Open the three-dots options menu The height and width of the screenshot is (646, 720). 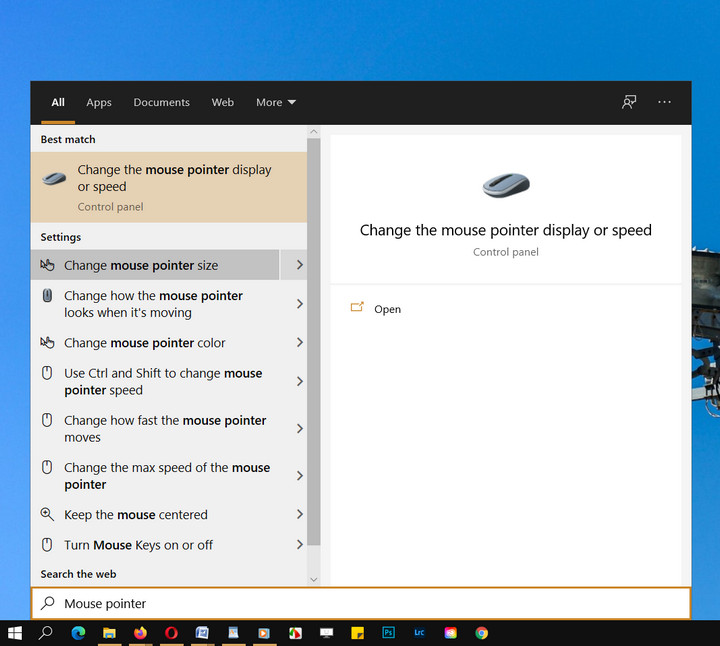pyautogui.click(x=664, y=102)
